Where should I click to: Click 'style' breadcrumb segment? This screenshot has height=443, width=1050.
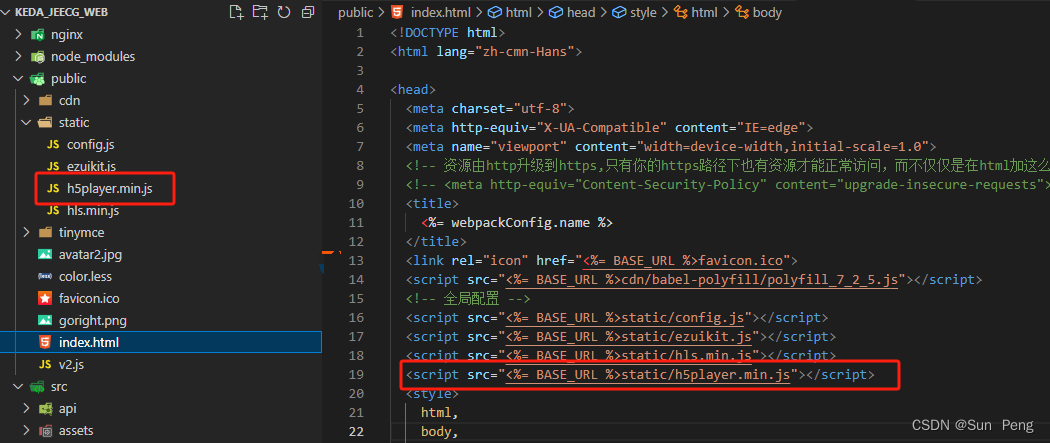(643, 12)
